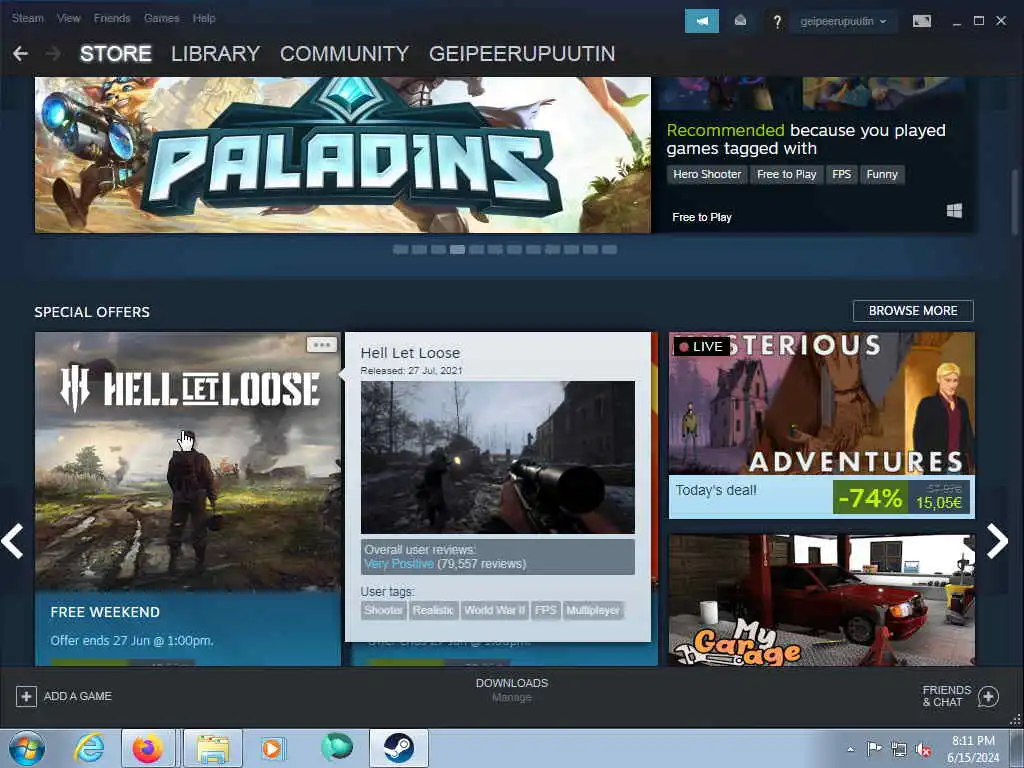
Task: Show next special offers with right arrow
Action: pyautogui.click(x=997, y=541)
